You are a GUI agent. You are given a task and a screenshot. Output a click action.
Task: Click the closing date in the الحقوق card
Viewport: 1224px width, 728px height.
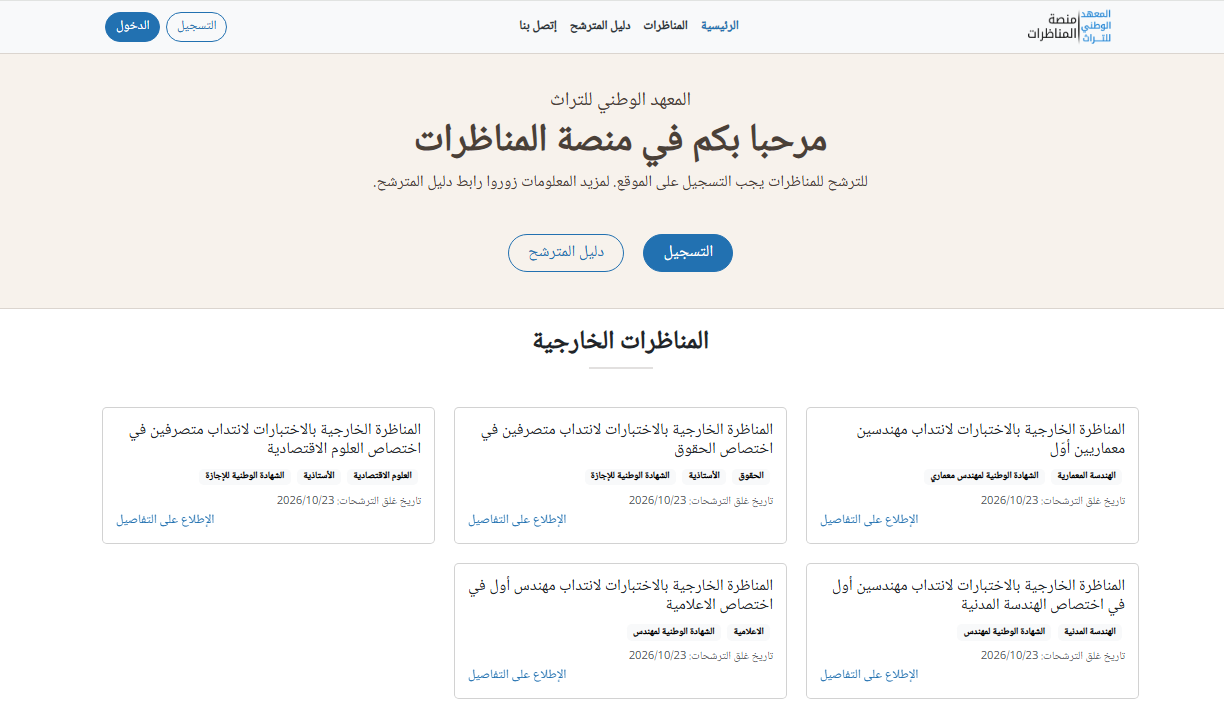[701, 500]
